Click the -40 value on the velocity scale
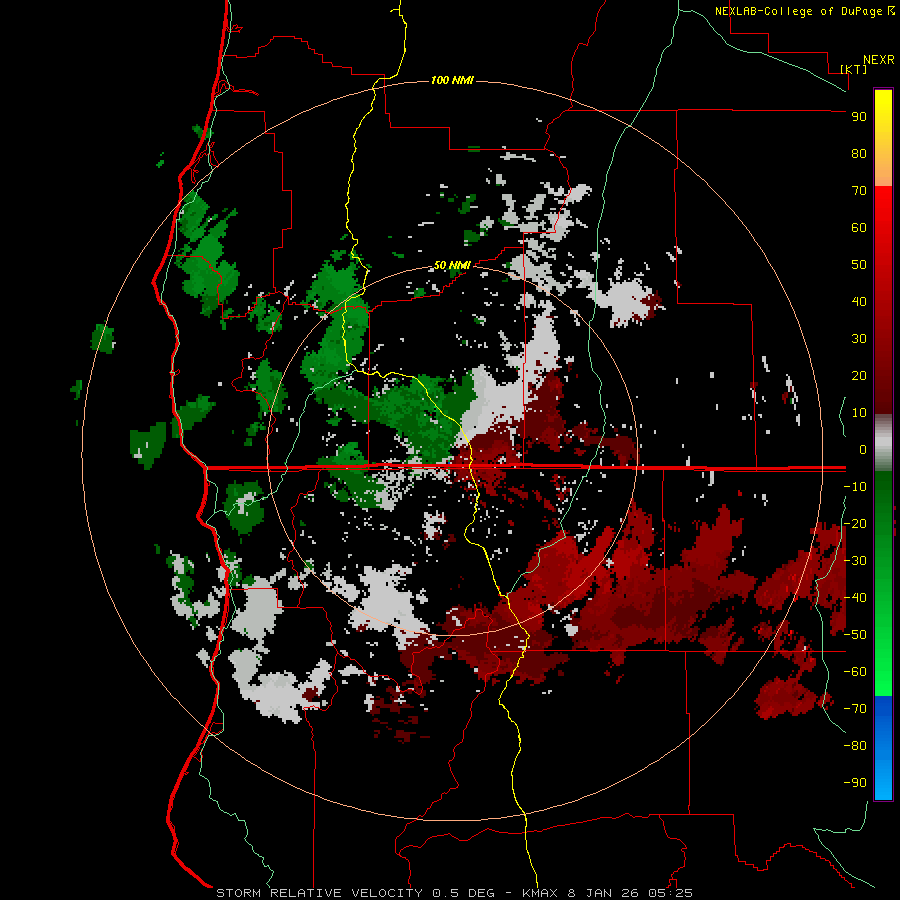Viewport: 900px width, 900px height. [855, 598]
